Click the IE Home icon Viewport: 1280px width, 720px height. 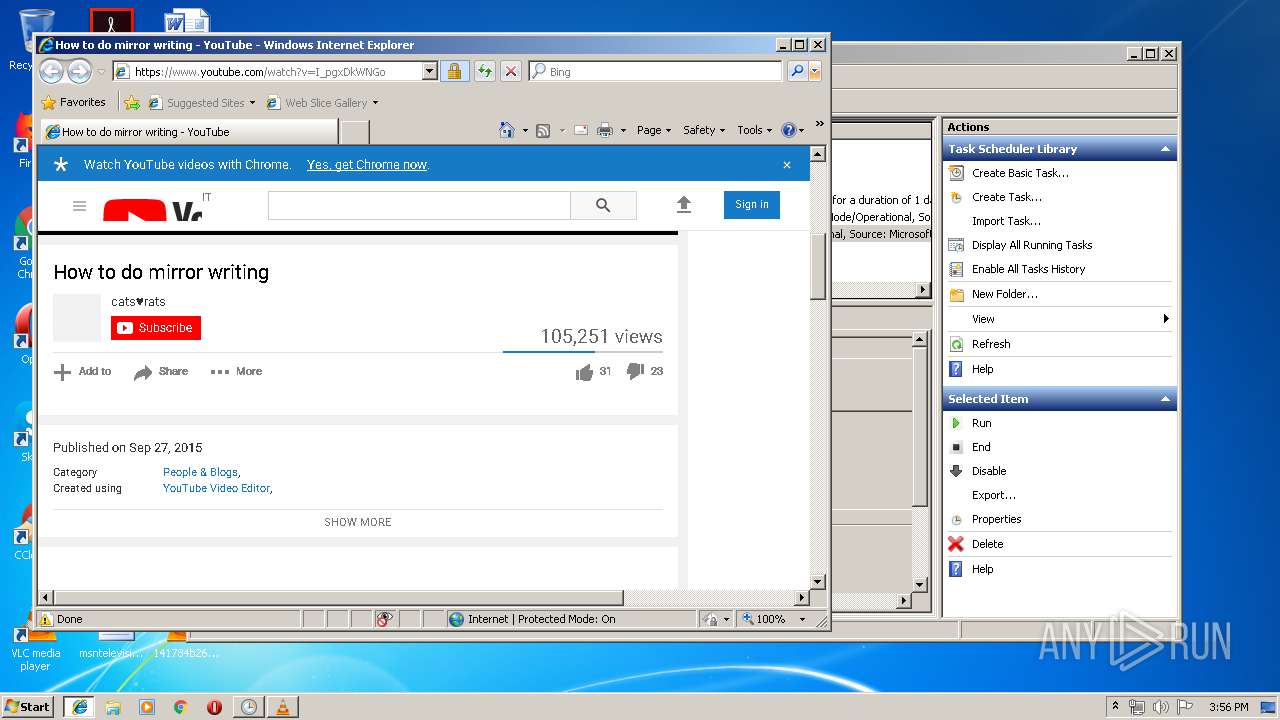[x=507, y=130]
